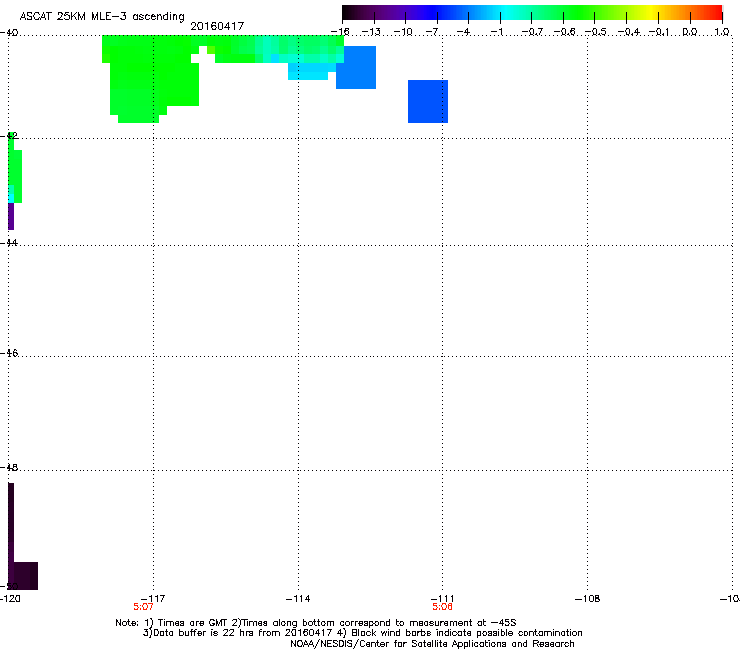
Task: Click the NOAA/NESDIS credit line
Action: (x=432, y=644)
